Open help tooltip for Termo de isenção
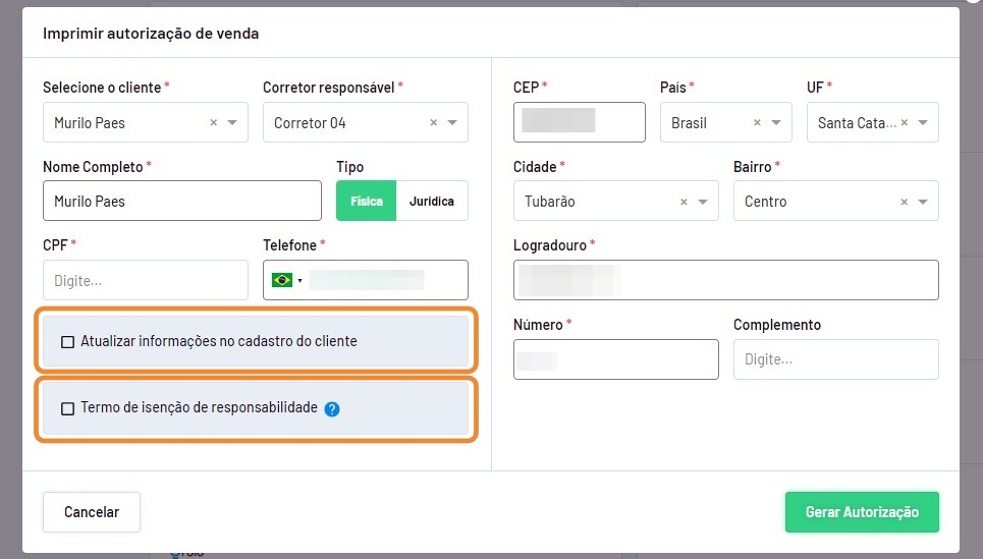This screenshot has height=559, width=983. (332, 409)
